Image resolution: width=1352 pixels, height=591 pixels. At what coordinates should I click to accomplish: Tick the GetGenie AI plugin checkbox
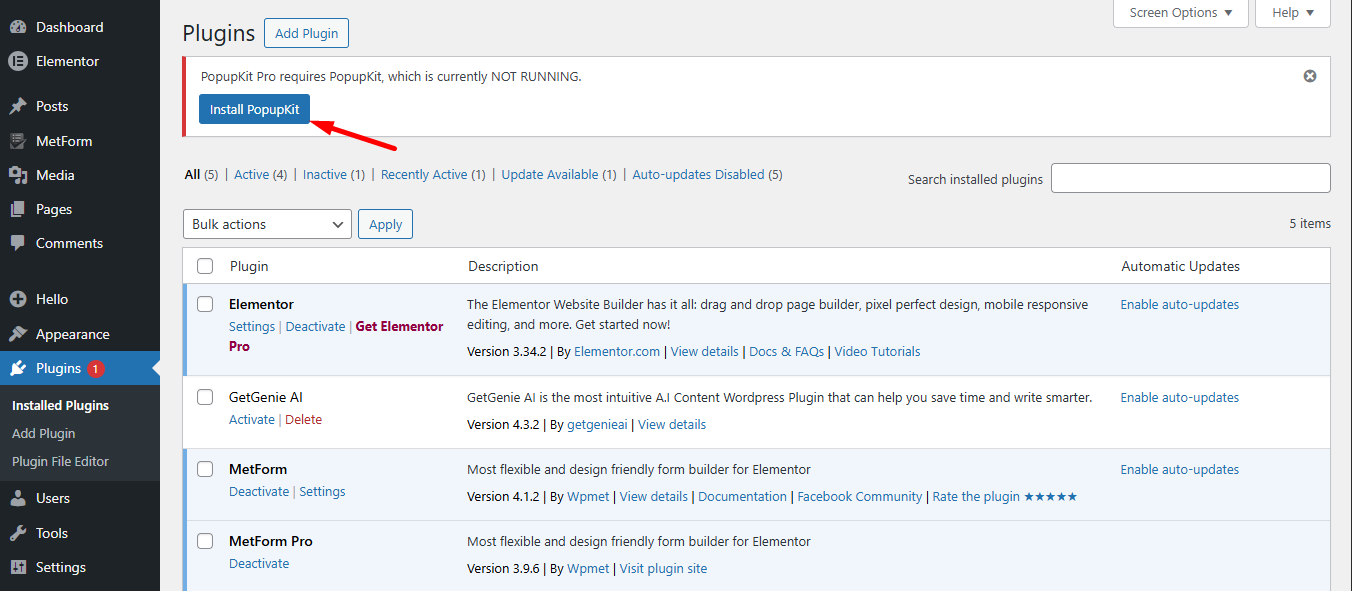205,397
